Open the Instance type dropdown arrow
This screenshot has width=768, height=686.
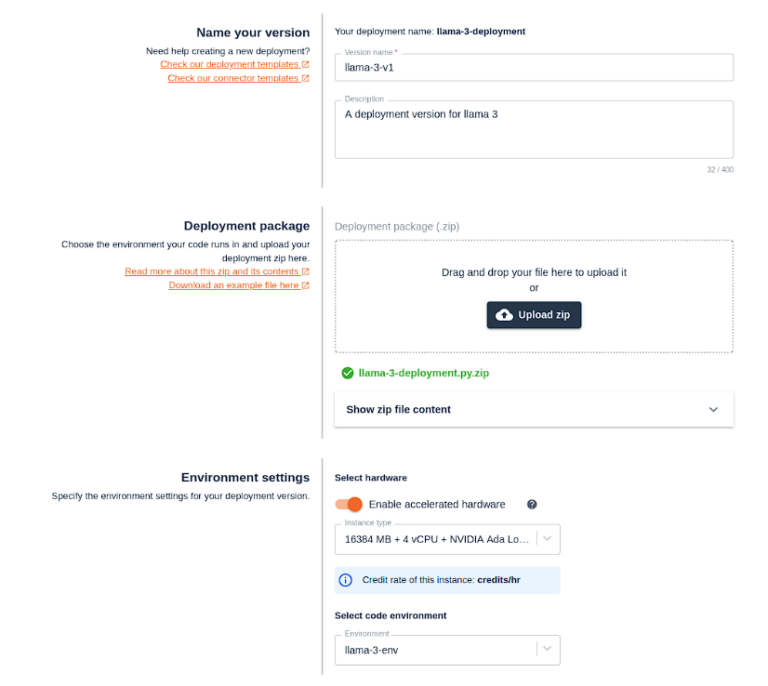coord(548,539)
